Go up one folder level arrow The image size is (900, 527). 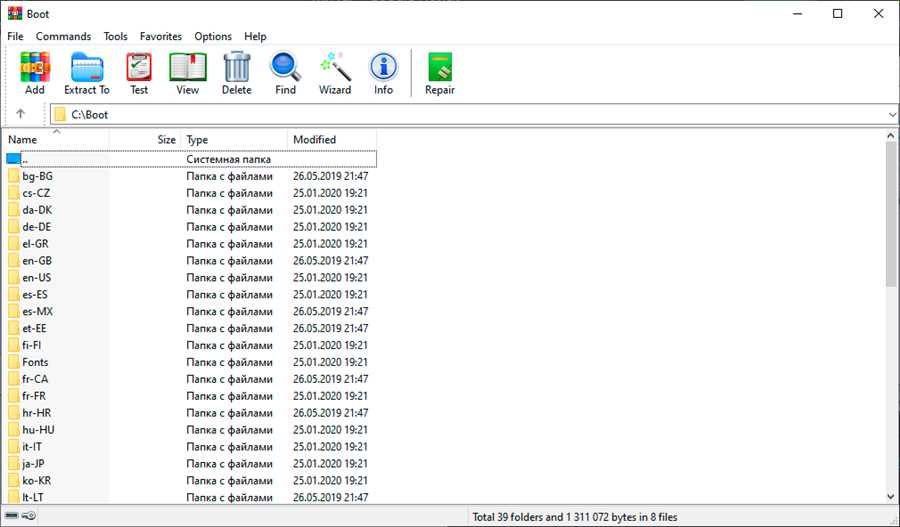tap(21, 114)
